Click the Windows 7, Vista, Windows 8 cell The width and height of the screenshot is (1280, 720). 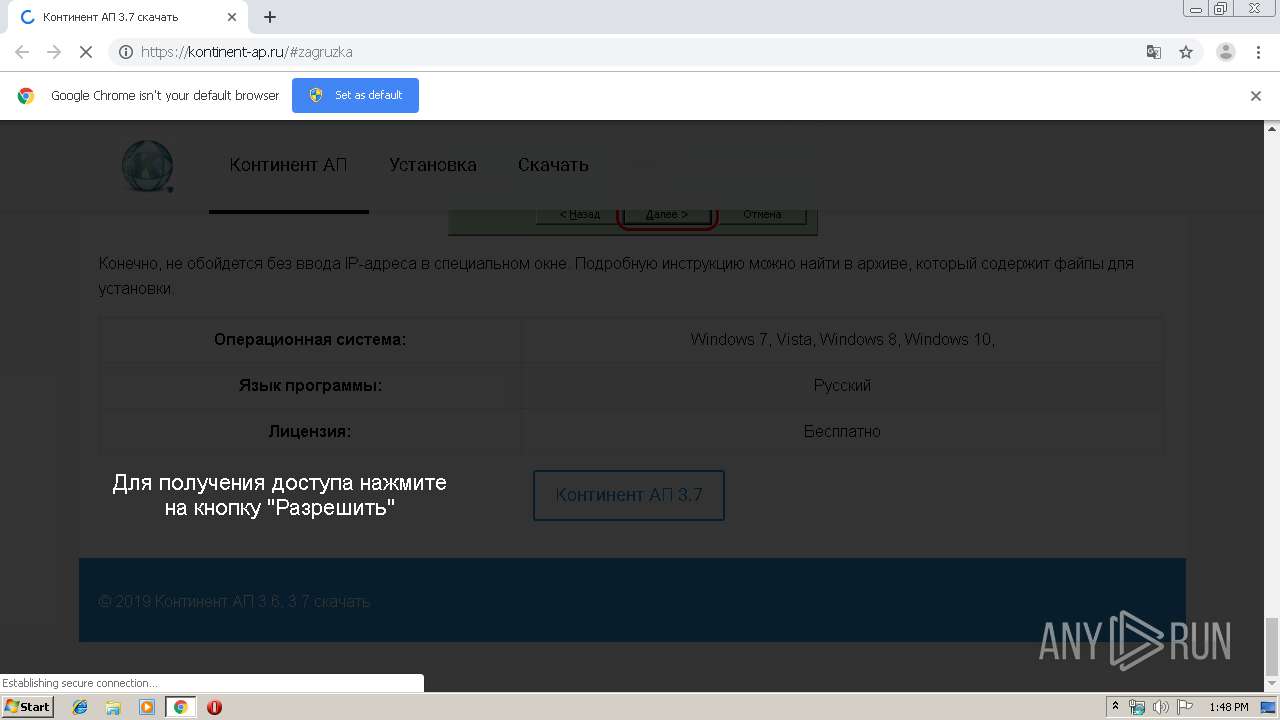pos(842,340)
